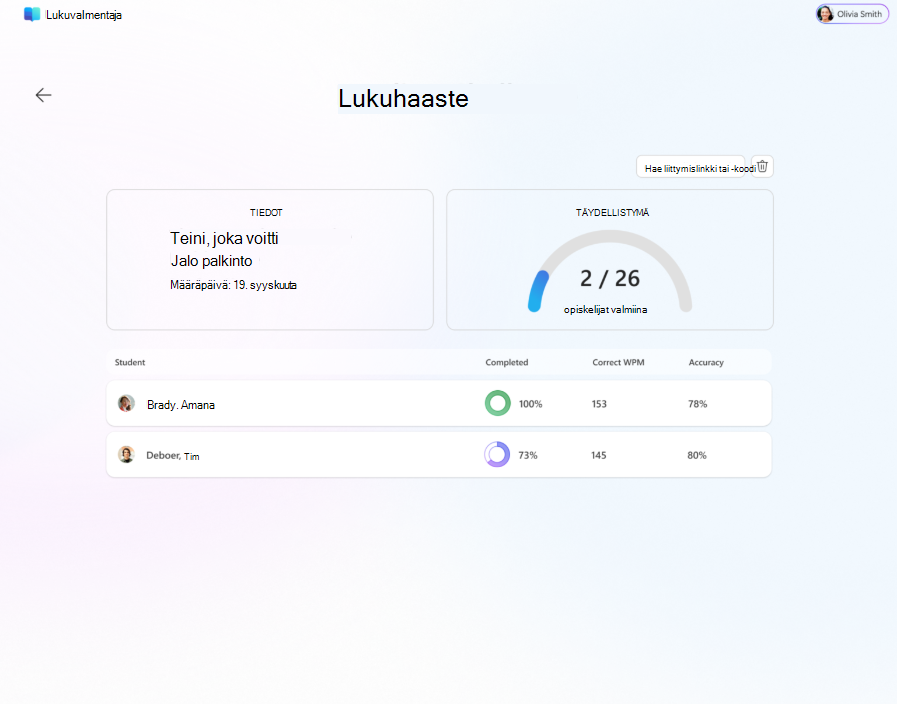Open the Deboer, Tim student row
The height and width of the screenshot is (704, 897).
coord(439,455)
